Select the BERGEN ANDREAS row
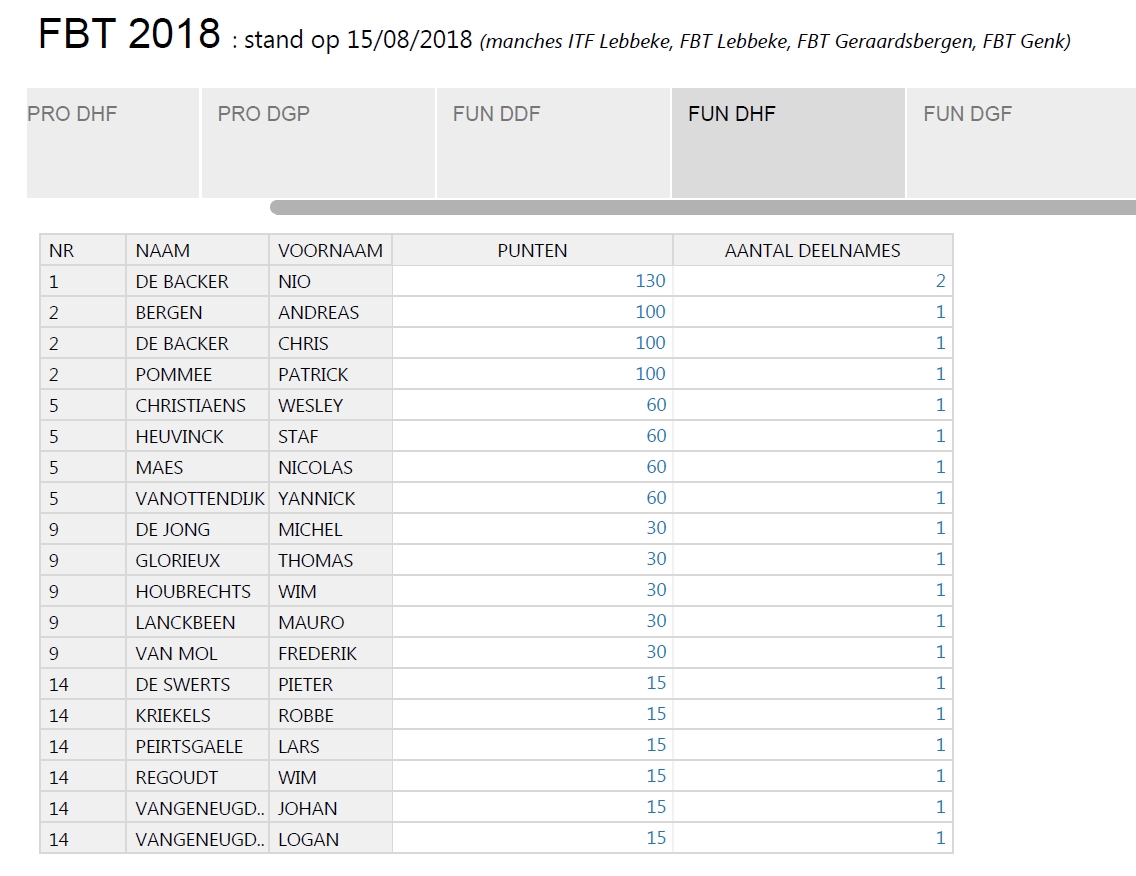The image size is (1136, 876). (x=496, y=312)
